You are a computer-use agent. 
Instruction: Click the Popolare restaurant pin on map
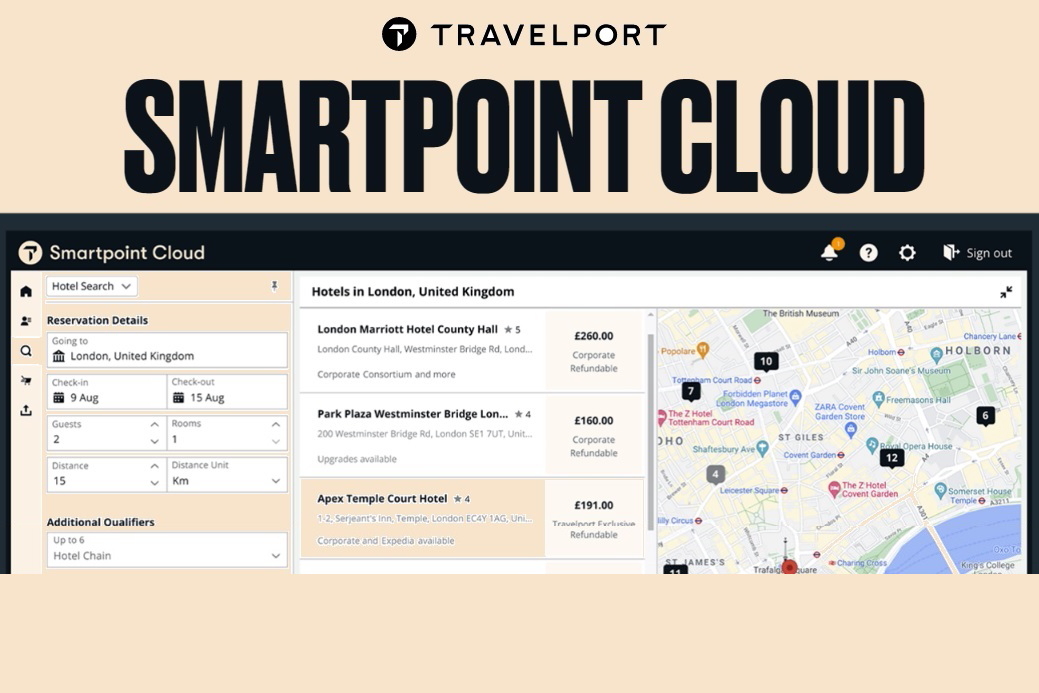coord(703,349)
